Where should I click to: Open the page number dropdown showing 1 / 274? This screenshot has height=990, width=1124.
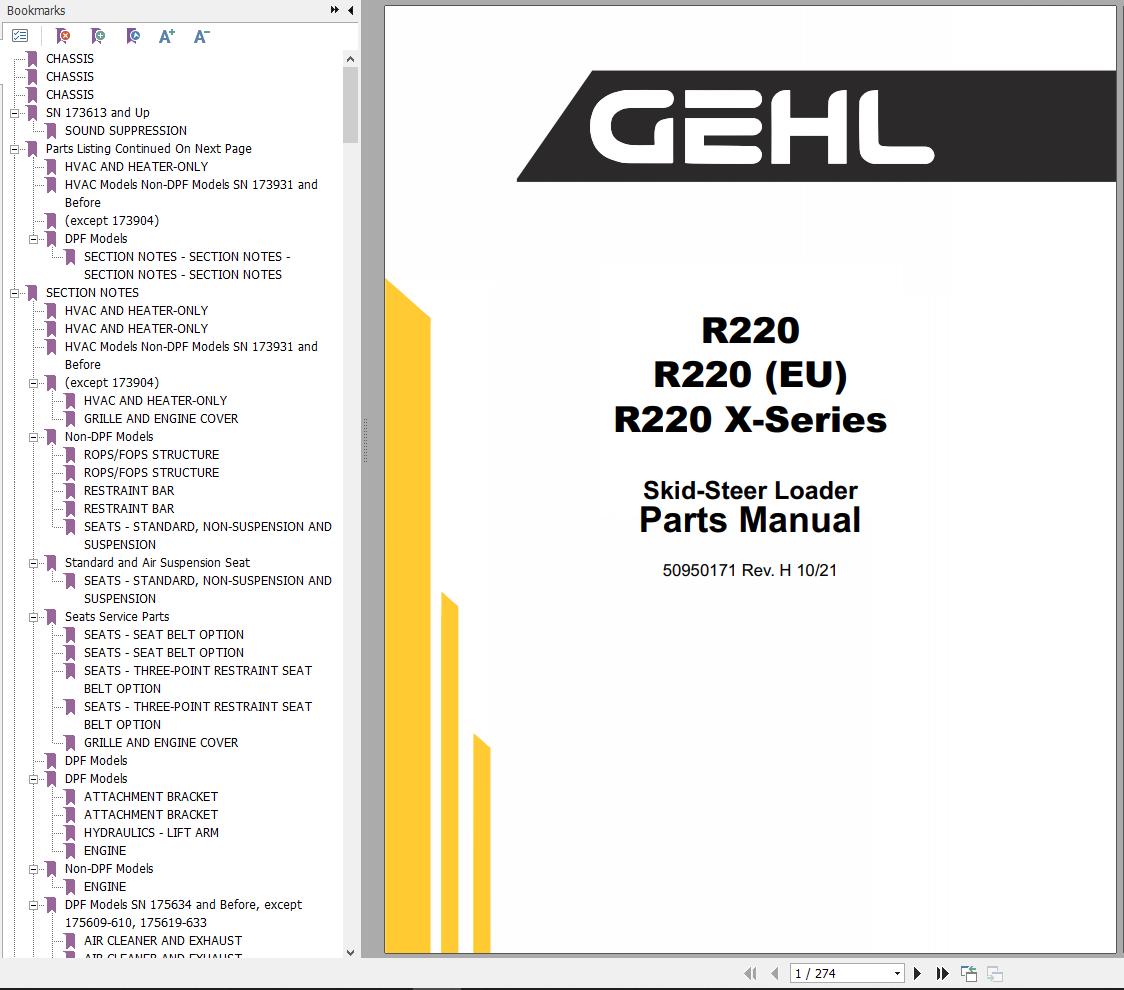(897, 974)
